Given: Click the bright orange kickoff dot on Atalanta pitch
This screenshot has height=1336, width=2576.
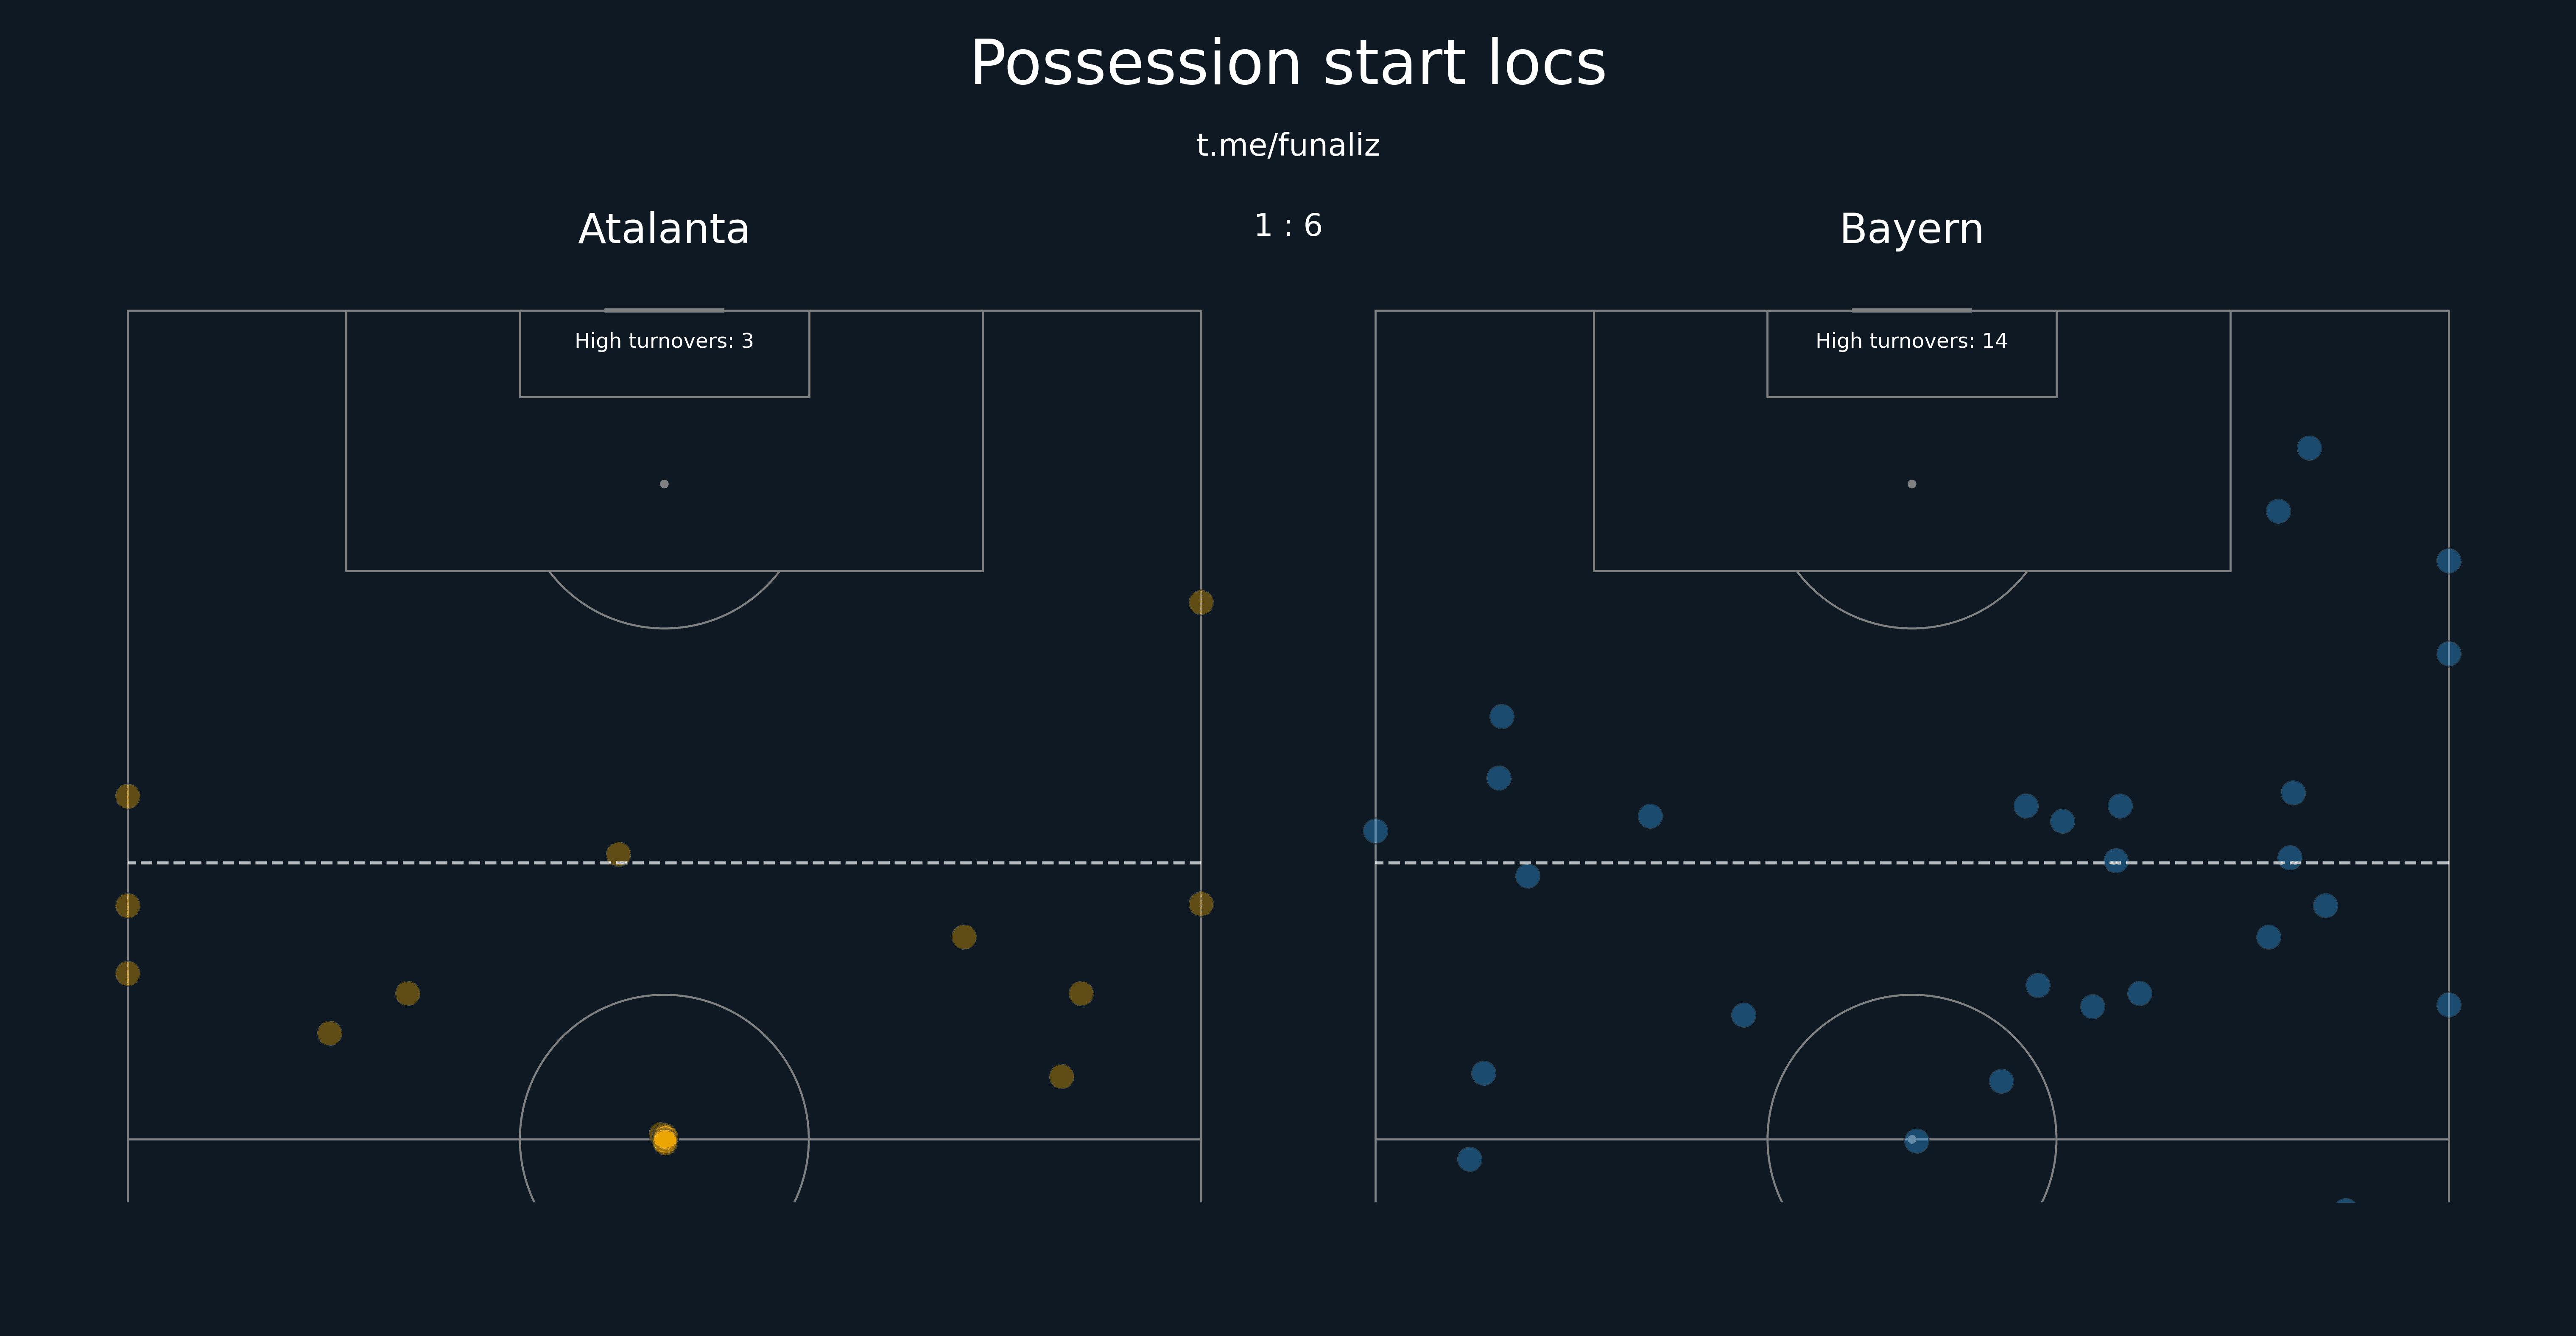Looking at the screenshot, I should click(665, 1140).
